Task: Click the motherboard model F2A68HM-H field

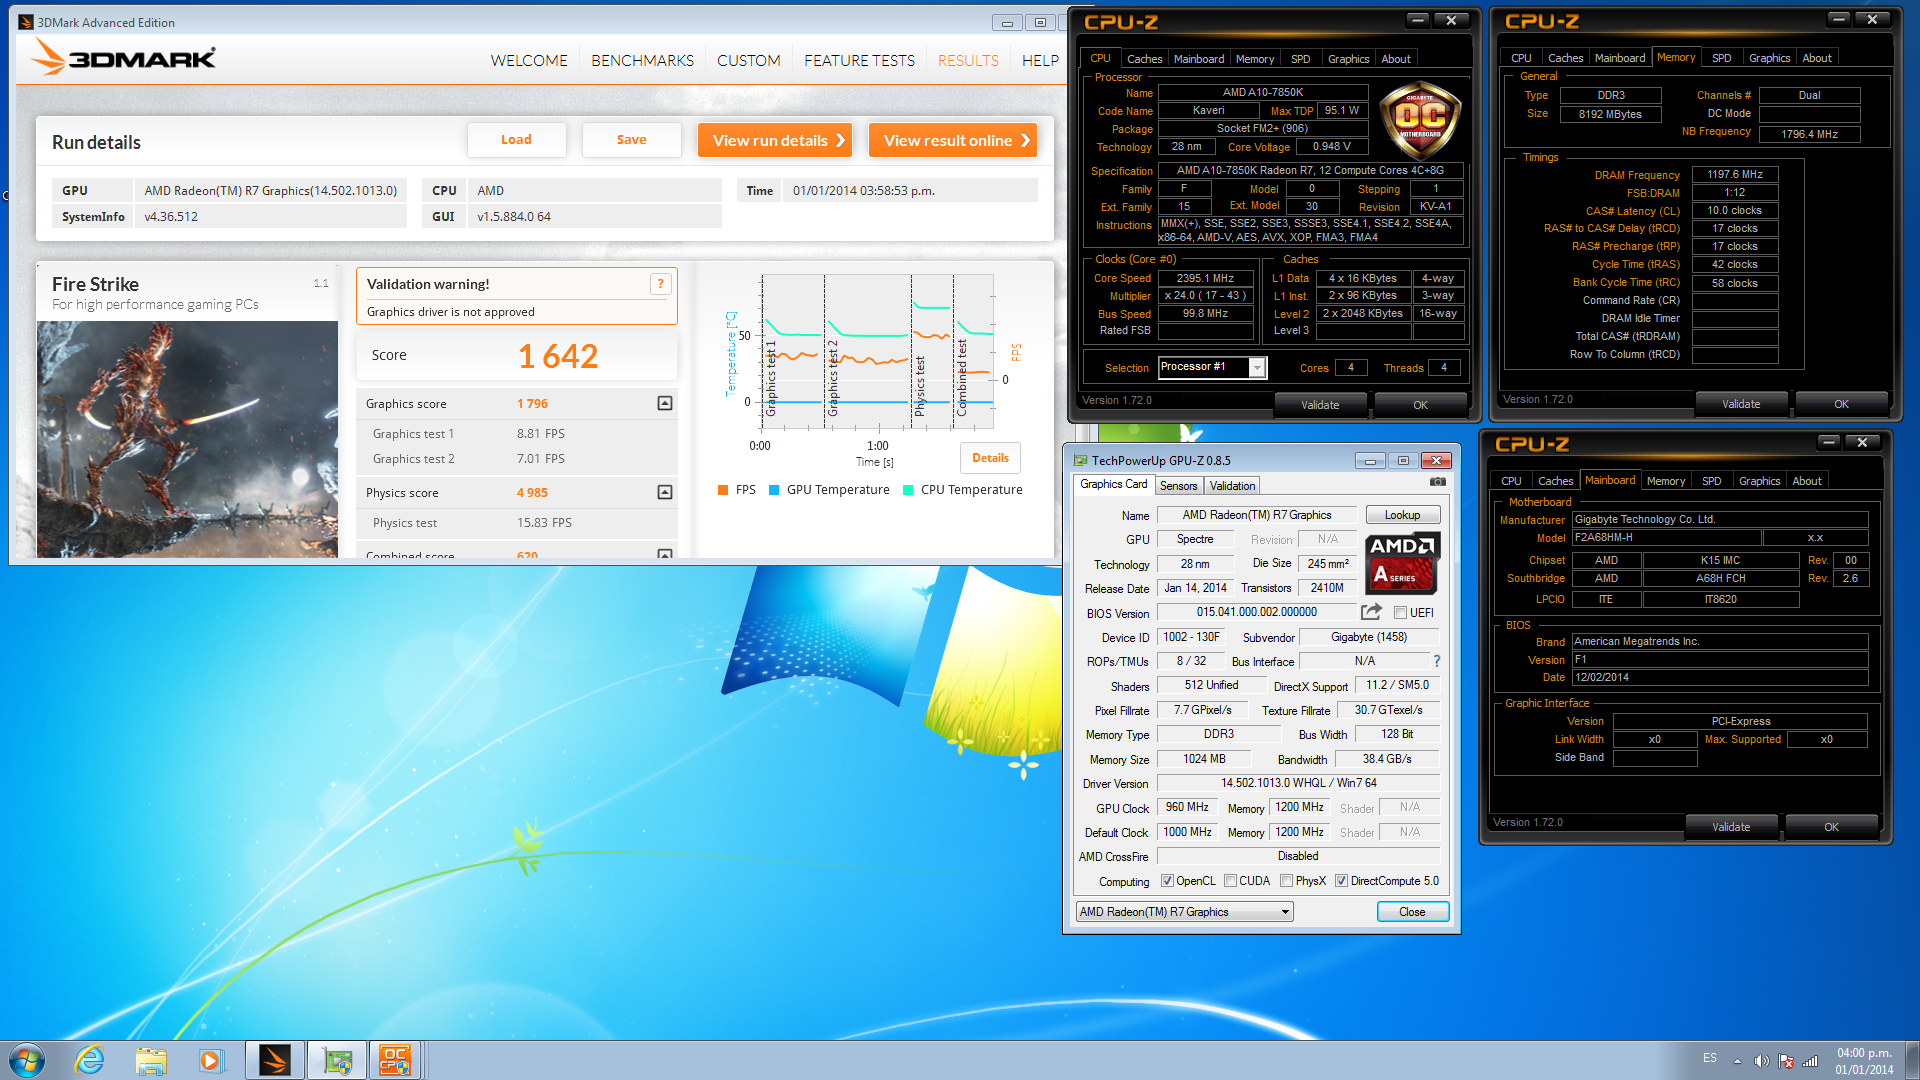Action: (x=1666, y=537)
